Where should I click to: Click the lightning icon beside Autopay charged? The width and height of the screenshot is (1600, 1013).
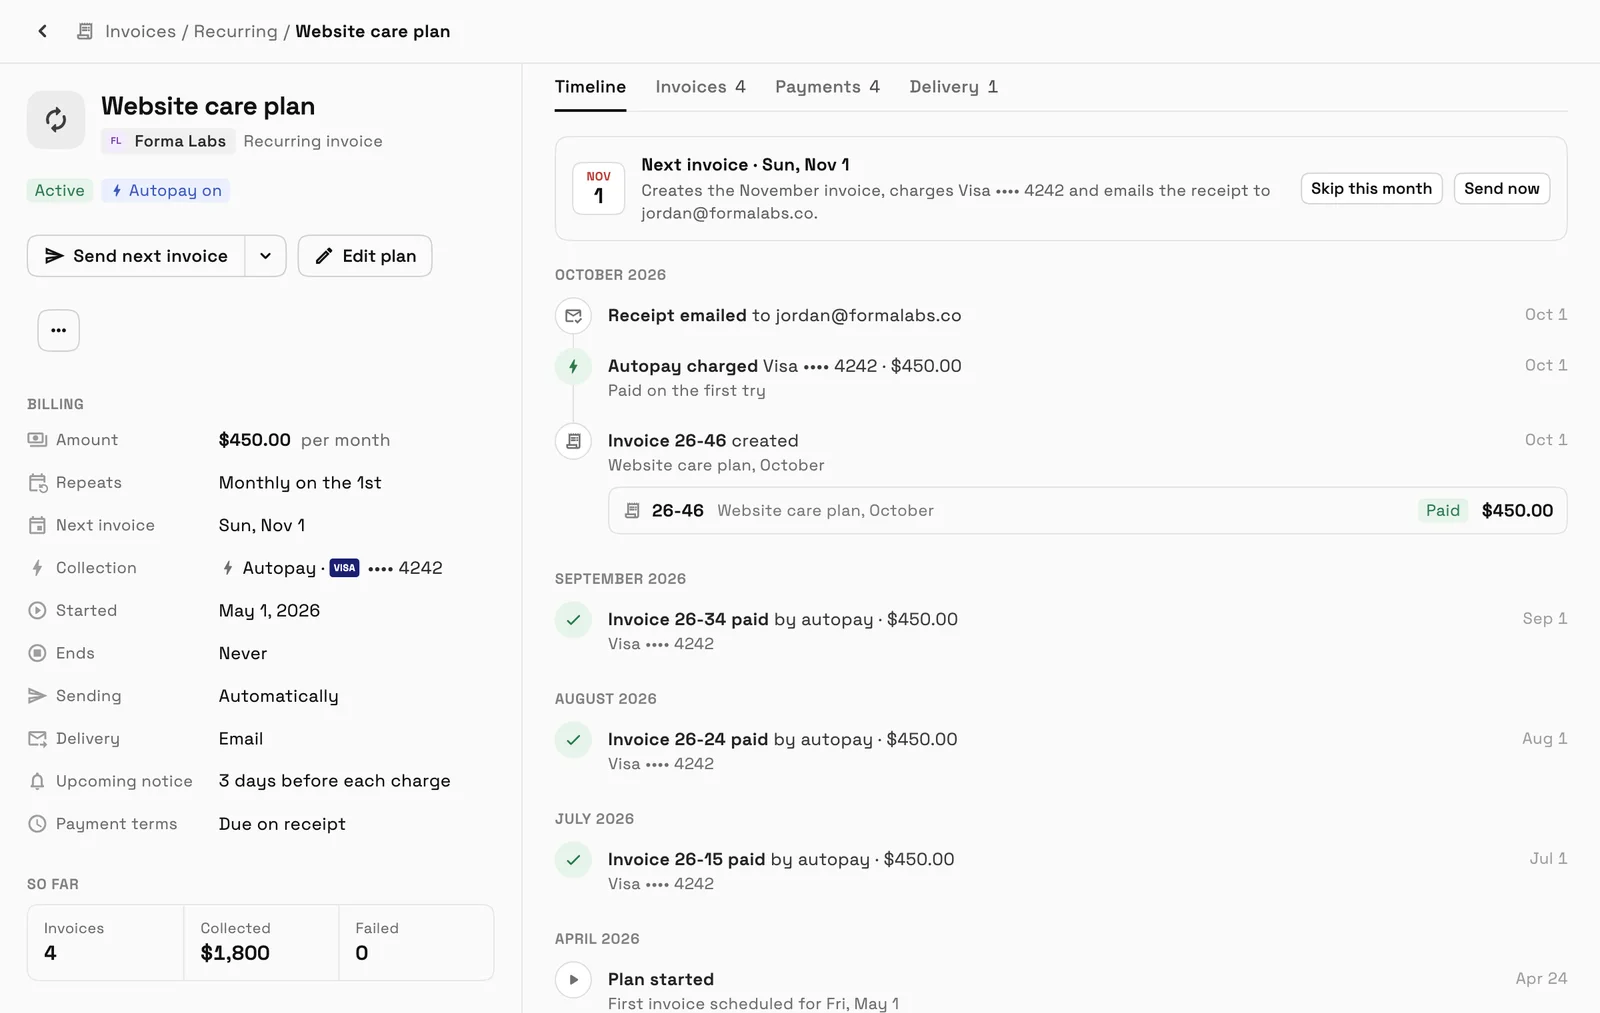pyautogui.click(x=573, y=366)
